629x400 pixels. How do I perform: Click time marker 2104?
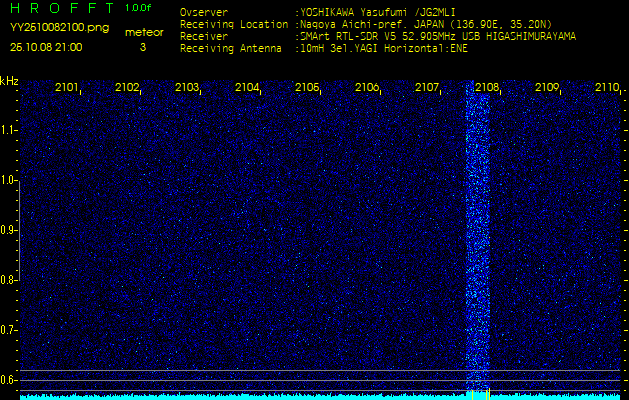pyautogui.click(x=246, y=87)
